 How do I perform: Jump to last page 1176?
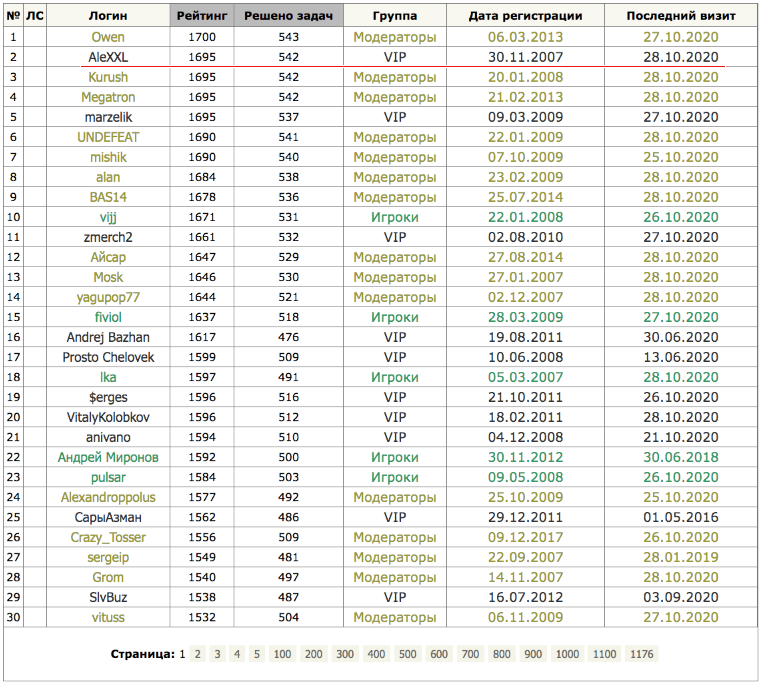[642, 654]
